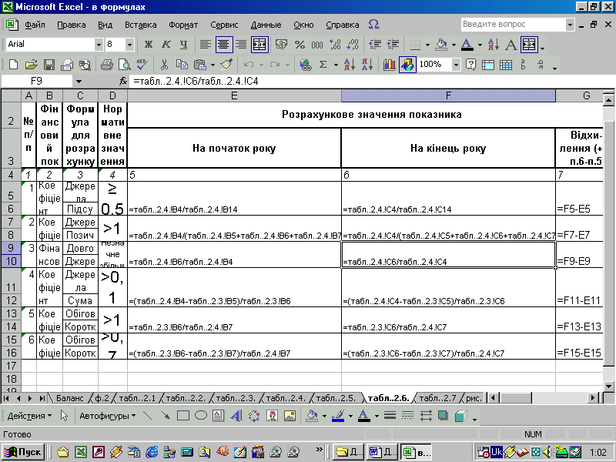Toggle bold formatting button

click(148, 44)
